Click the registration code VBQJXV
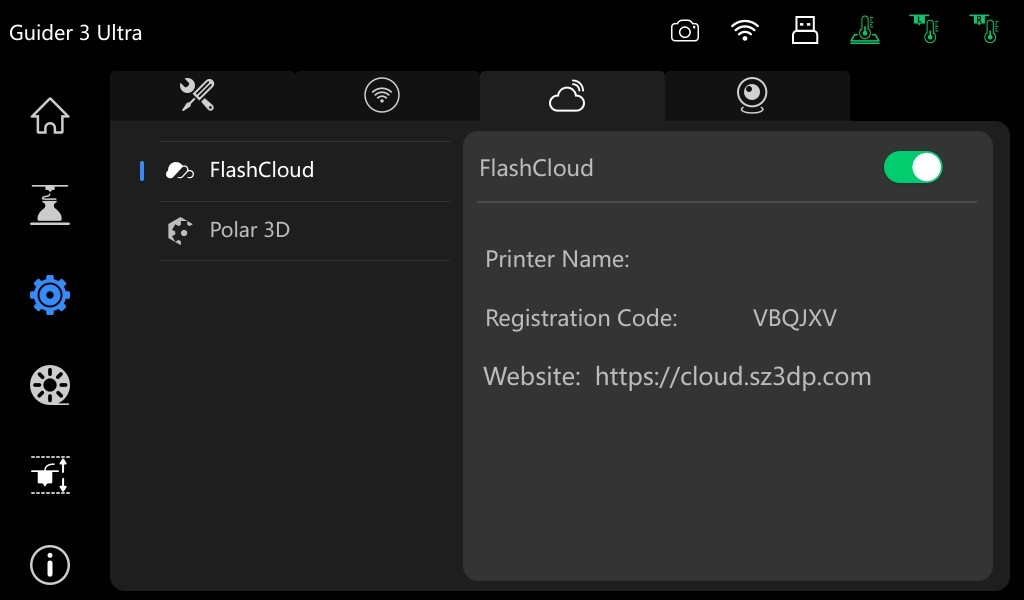The height and width of the screenshot is (600, 1024). 794,318
